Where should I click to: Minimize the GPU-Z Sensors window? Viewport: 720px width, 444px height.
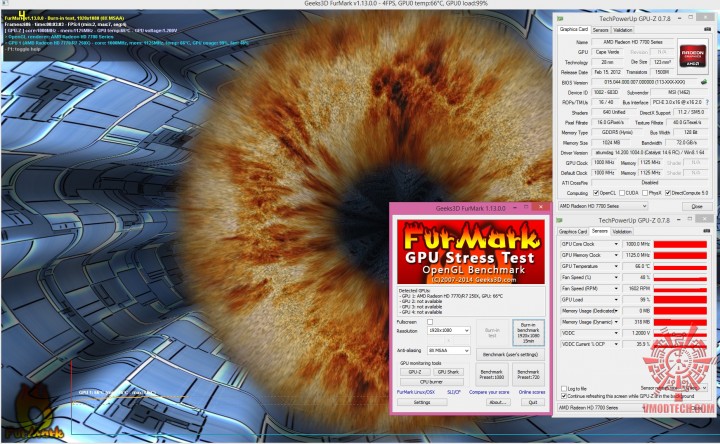click(679, 220)
